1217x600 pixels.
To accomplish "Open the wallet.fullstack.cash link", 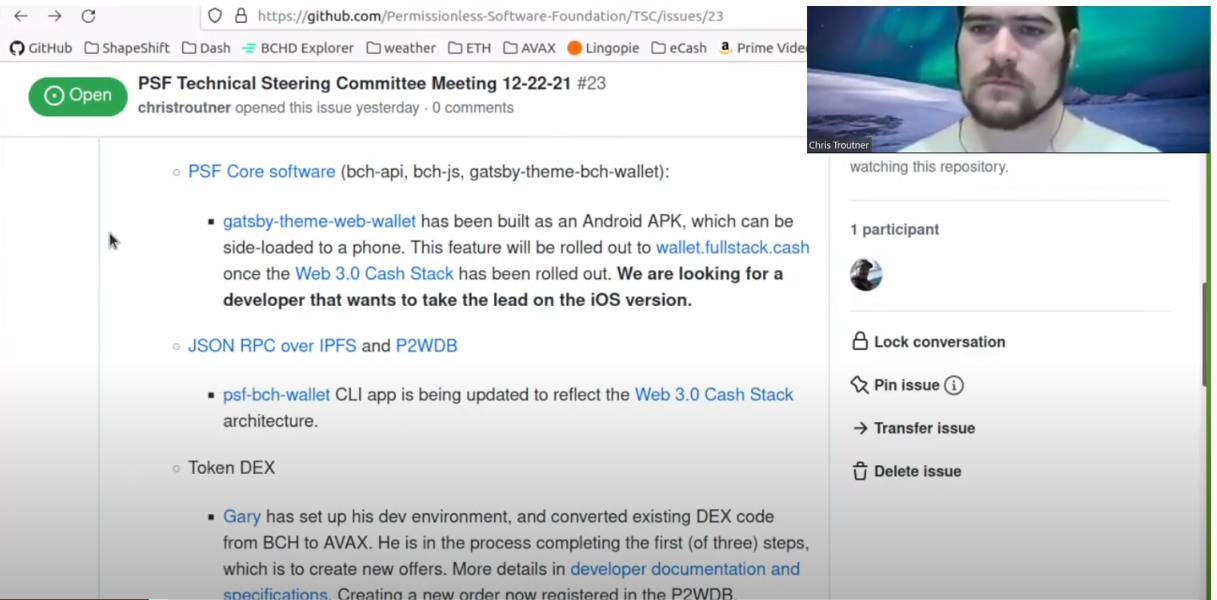I will tap(733, 247).
